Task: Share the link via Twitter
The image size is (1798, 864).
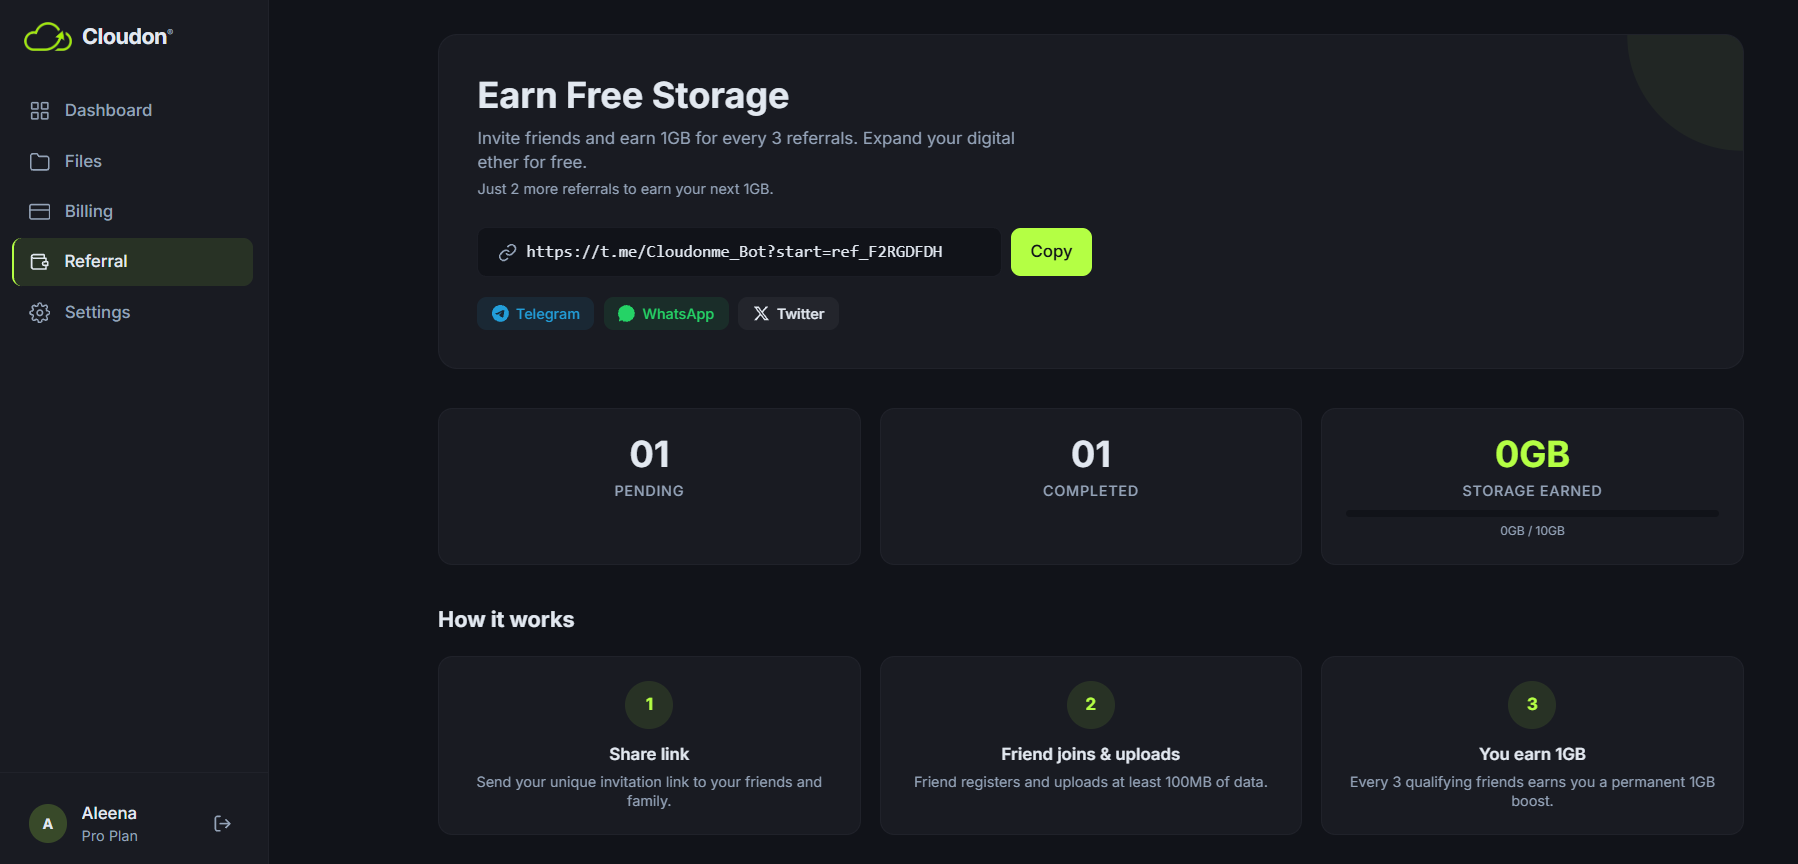Action: pyautogui.click(x=788, y=313)
